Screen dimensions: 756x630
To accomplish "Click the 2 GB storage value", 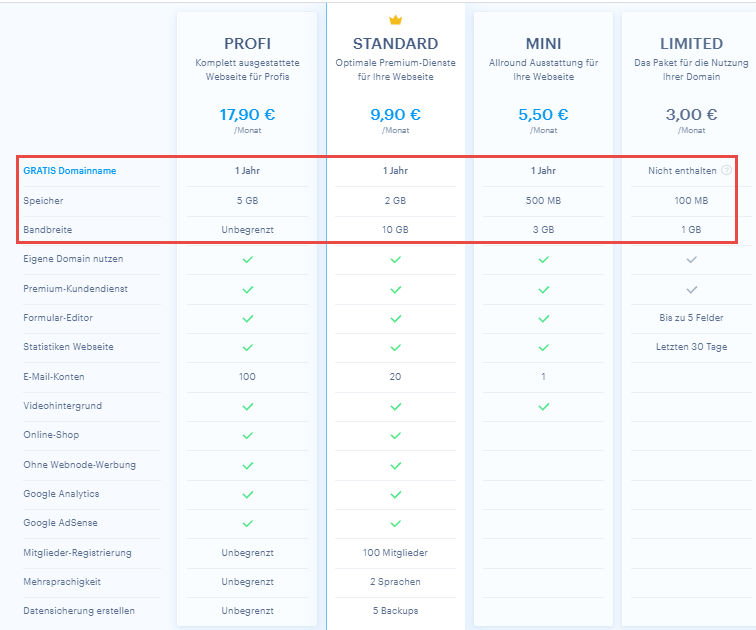I will (x=395, y=201).
